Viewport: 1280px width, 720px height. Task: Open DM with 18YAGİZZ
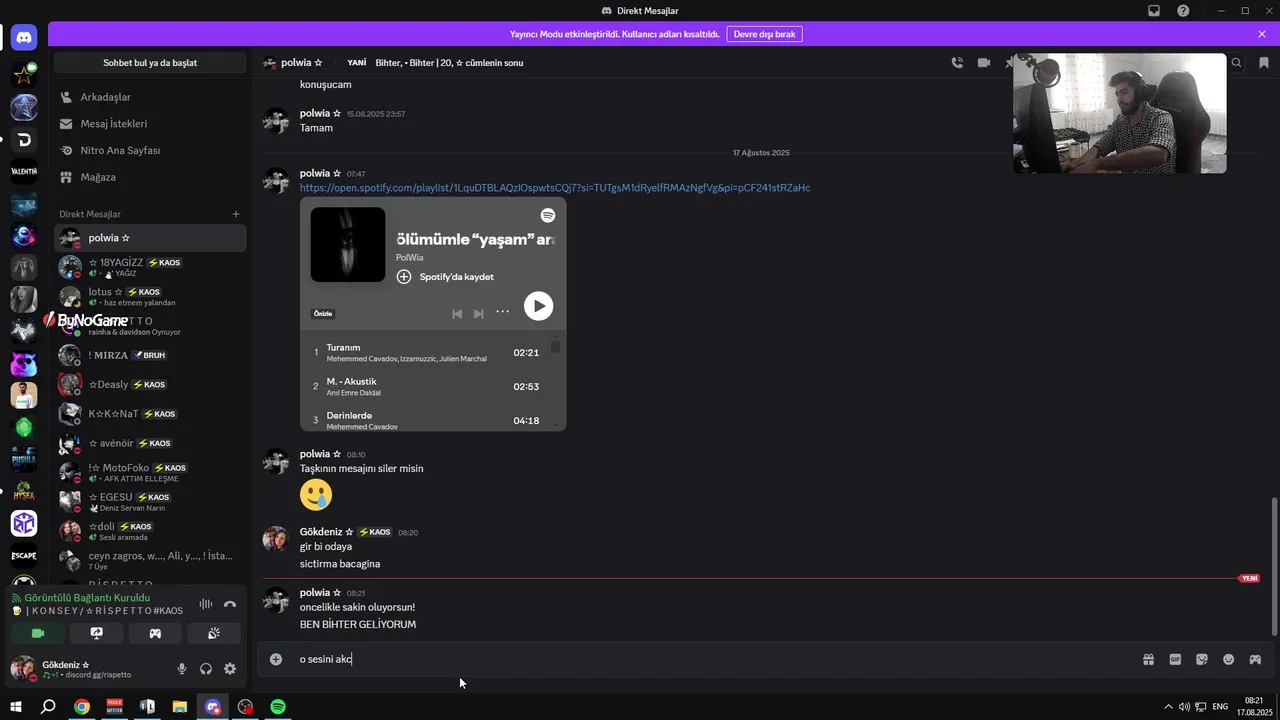point(150,267)
